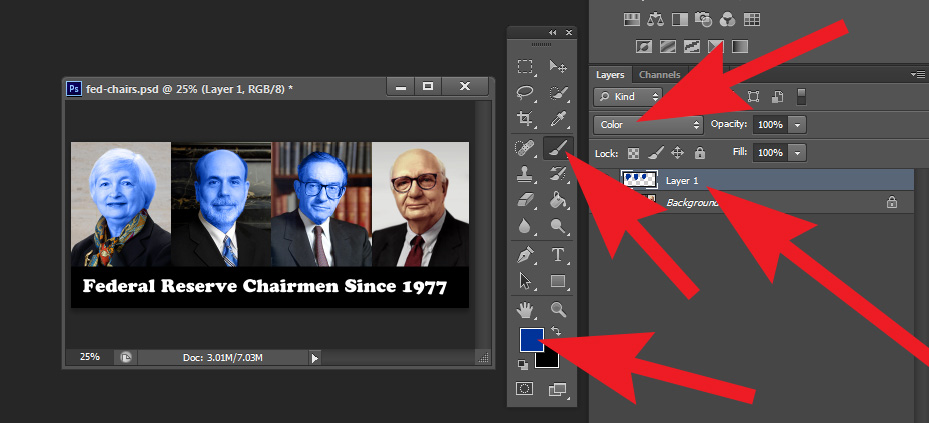Image resolution: width=929 pixels, height=423 pixels.
Task: Filter layers for smart objects
Action: [x=777, y=97]
